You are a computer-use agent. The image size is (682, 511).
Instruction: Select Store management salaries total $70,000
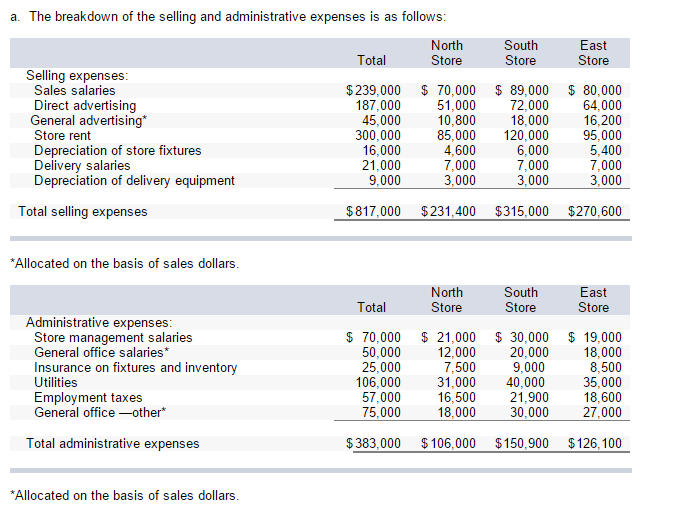tap(373, 337)
